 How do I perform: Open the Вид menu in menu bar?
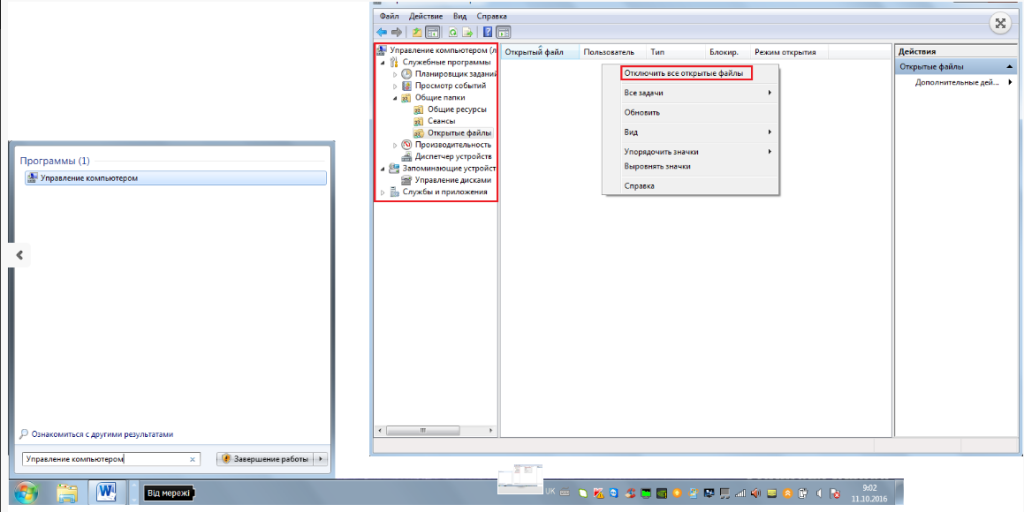tap(460, 16)
